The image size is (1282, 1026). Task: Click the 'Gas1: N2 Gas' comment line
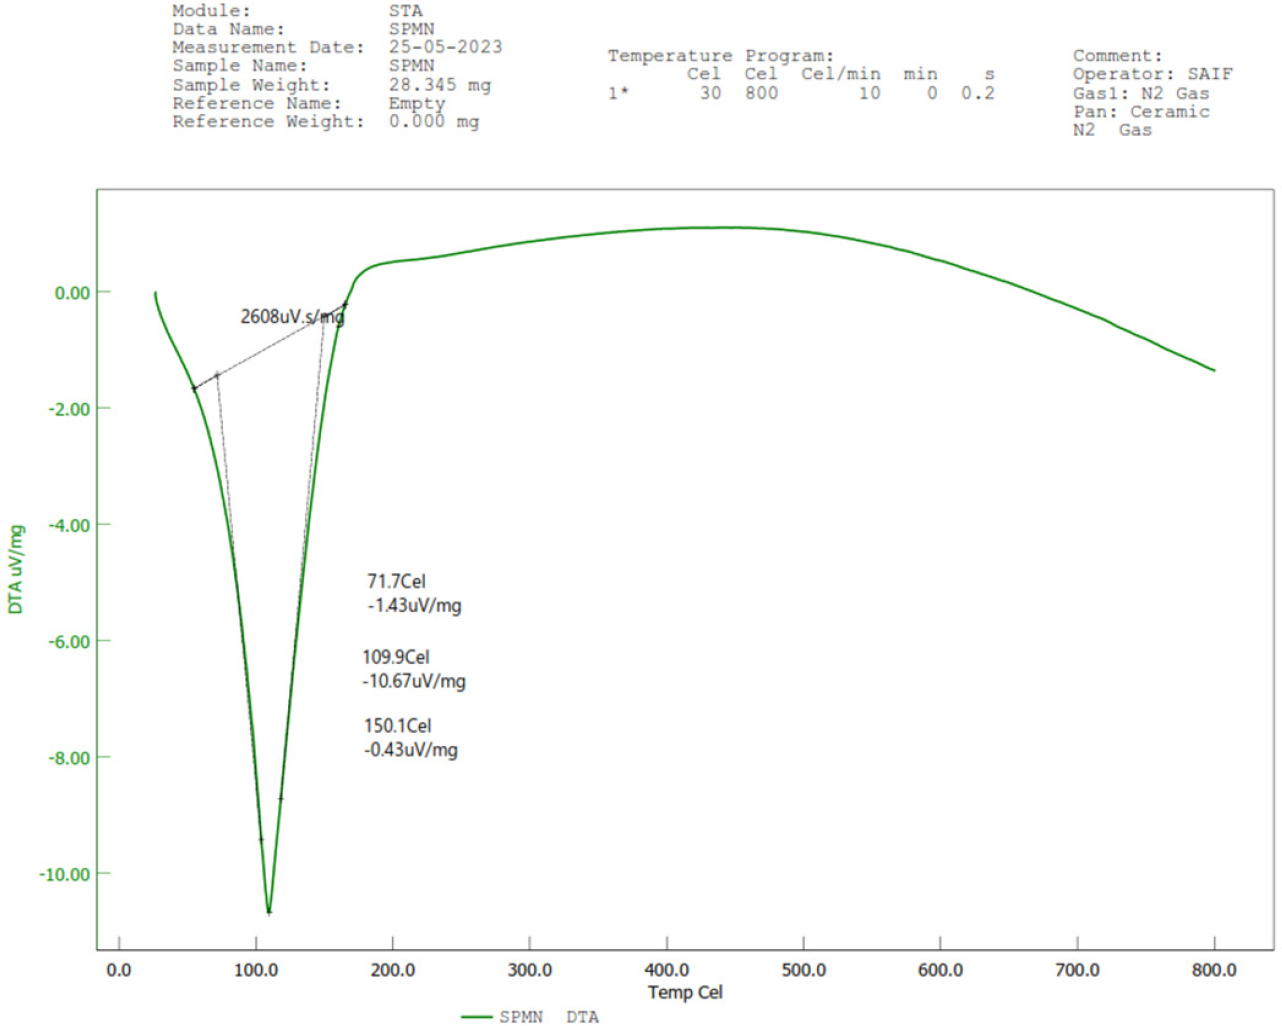tap(1141, 93)
